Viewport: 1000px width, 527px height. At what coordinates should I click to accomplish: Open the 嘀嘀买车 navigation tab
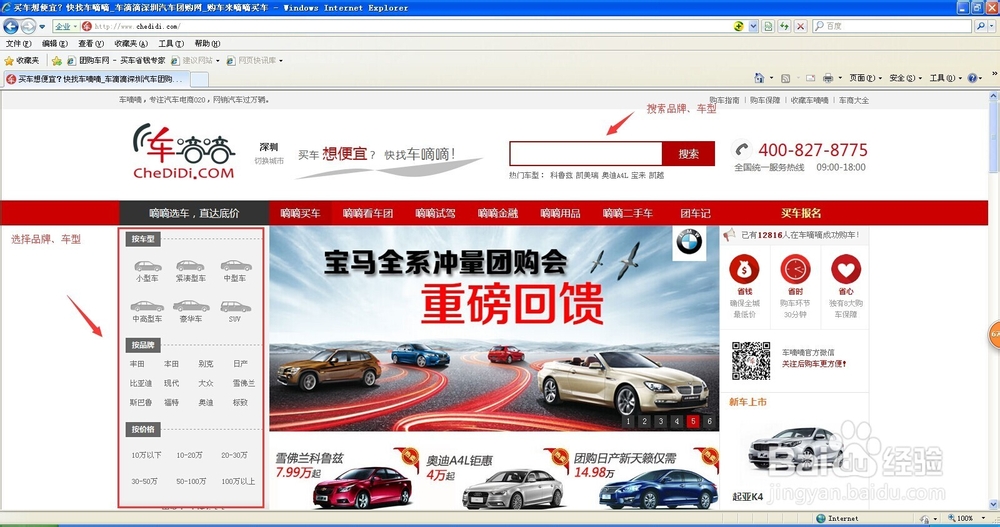[x=300, y=213]
